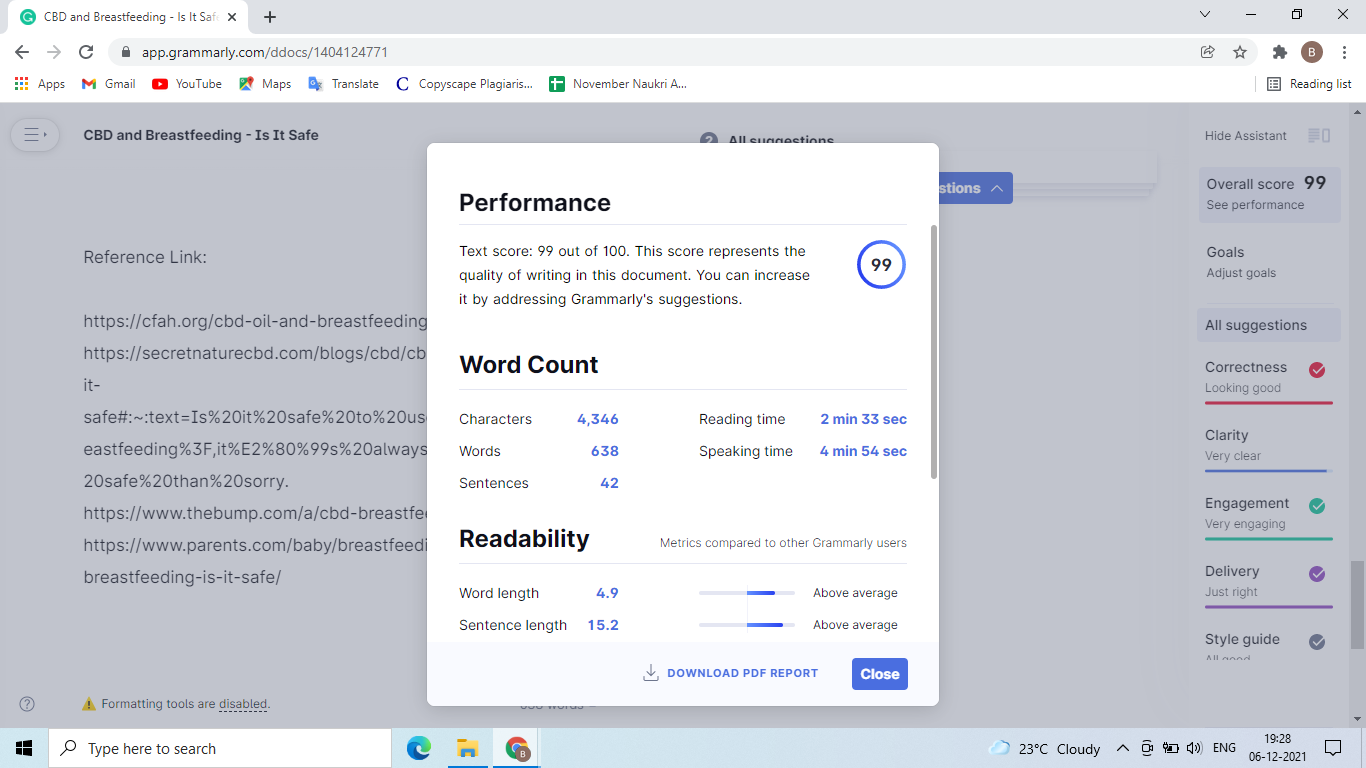Click the Performance dialog scrollbar

coord(934,352)
